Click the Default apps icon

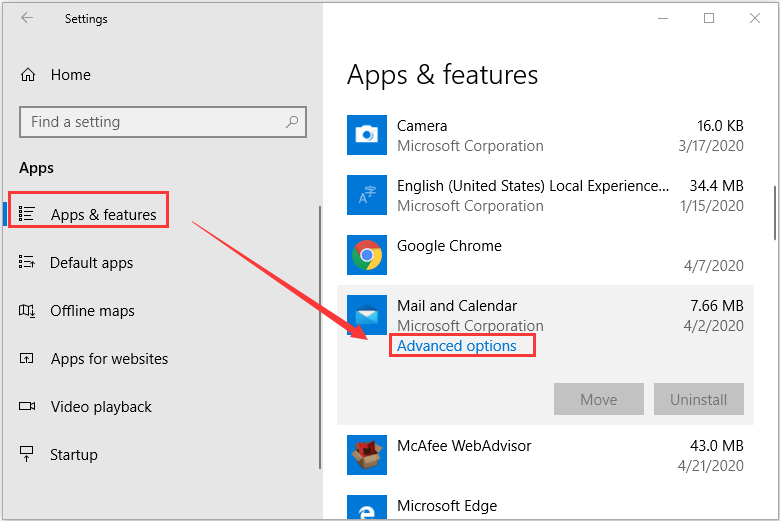click(26, 262)
